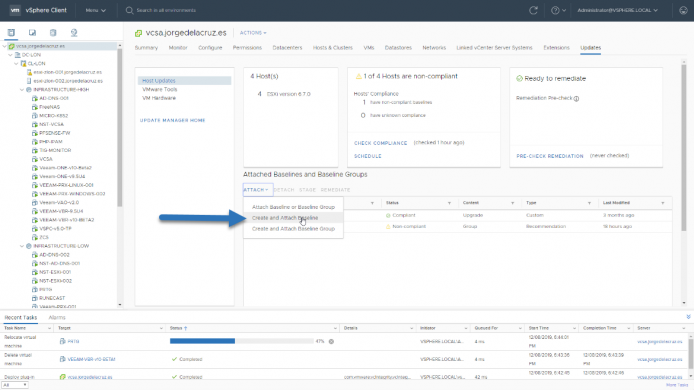Select VM Hardware in side list
This screenshot has height=390, width=694.
click(159, 98)
